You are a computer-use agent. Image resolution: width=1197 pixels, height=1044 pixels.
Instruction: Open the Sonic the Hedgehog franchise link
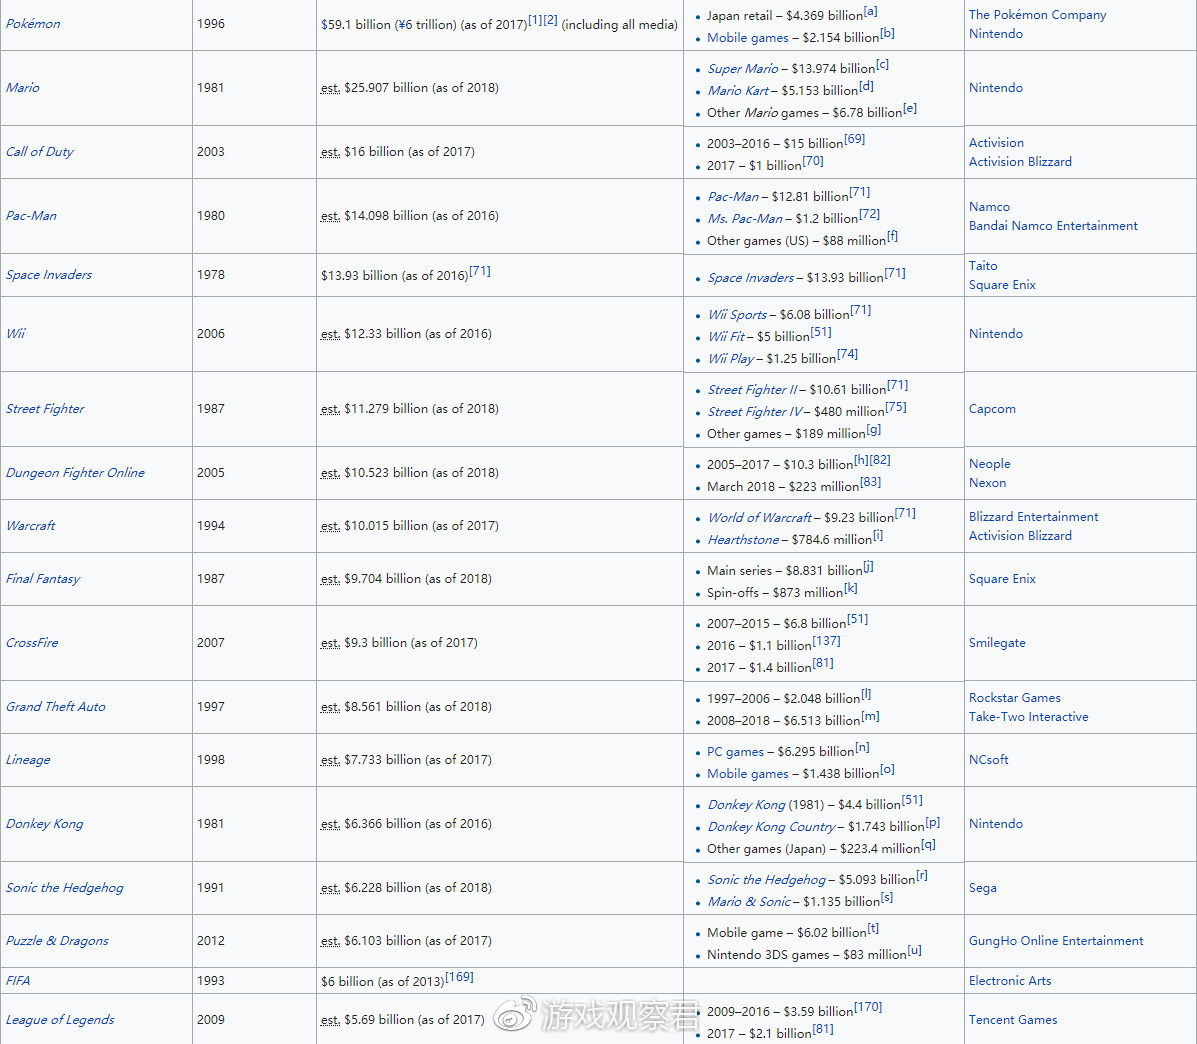point(65,888)
